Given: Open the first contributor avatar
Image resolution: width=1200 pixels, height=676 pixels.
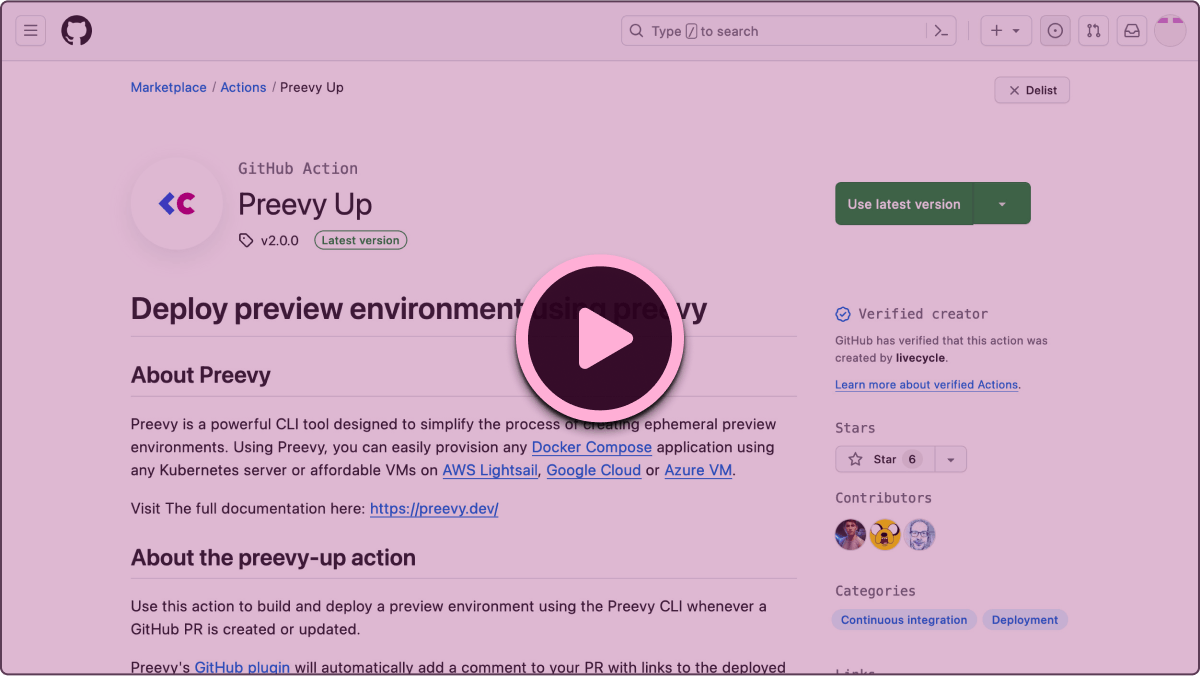Looking at the screenshot, I should point(850,535).
